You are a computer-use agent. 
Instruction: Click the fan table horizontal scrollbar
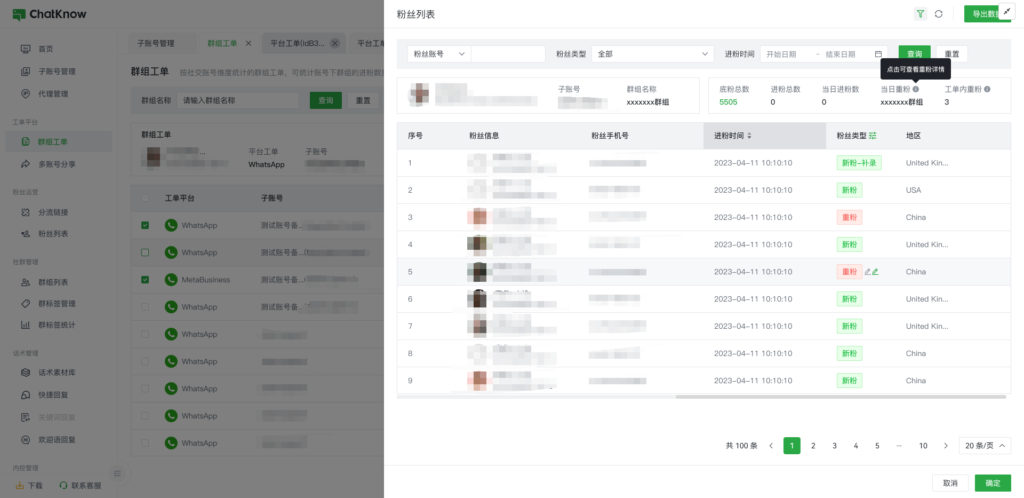(840, 397)
